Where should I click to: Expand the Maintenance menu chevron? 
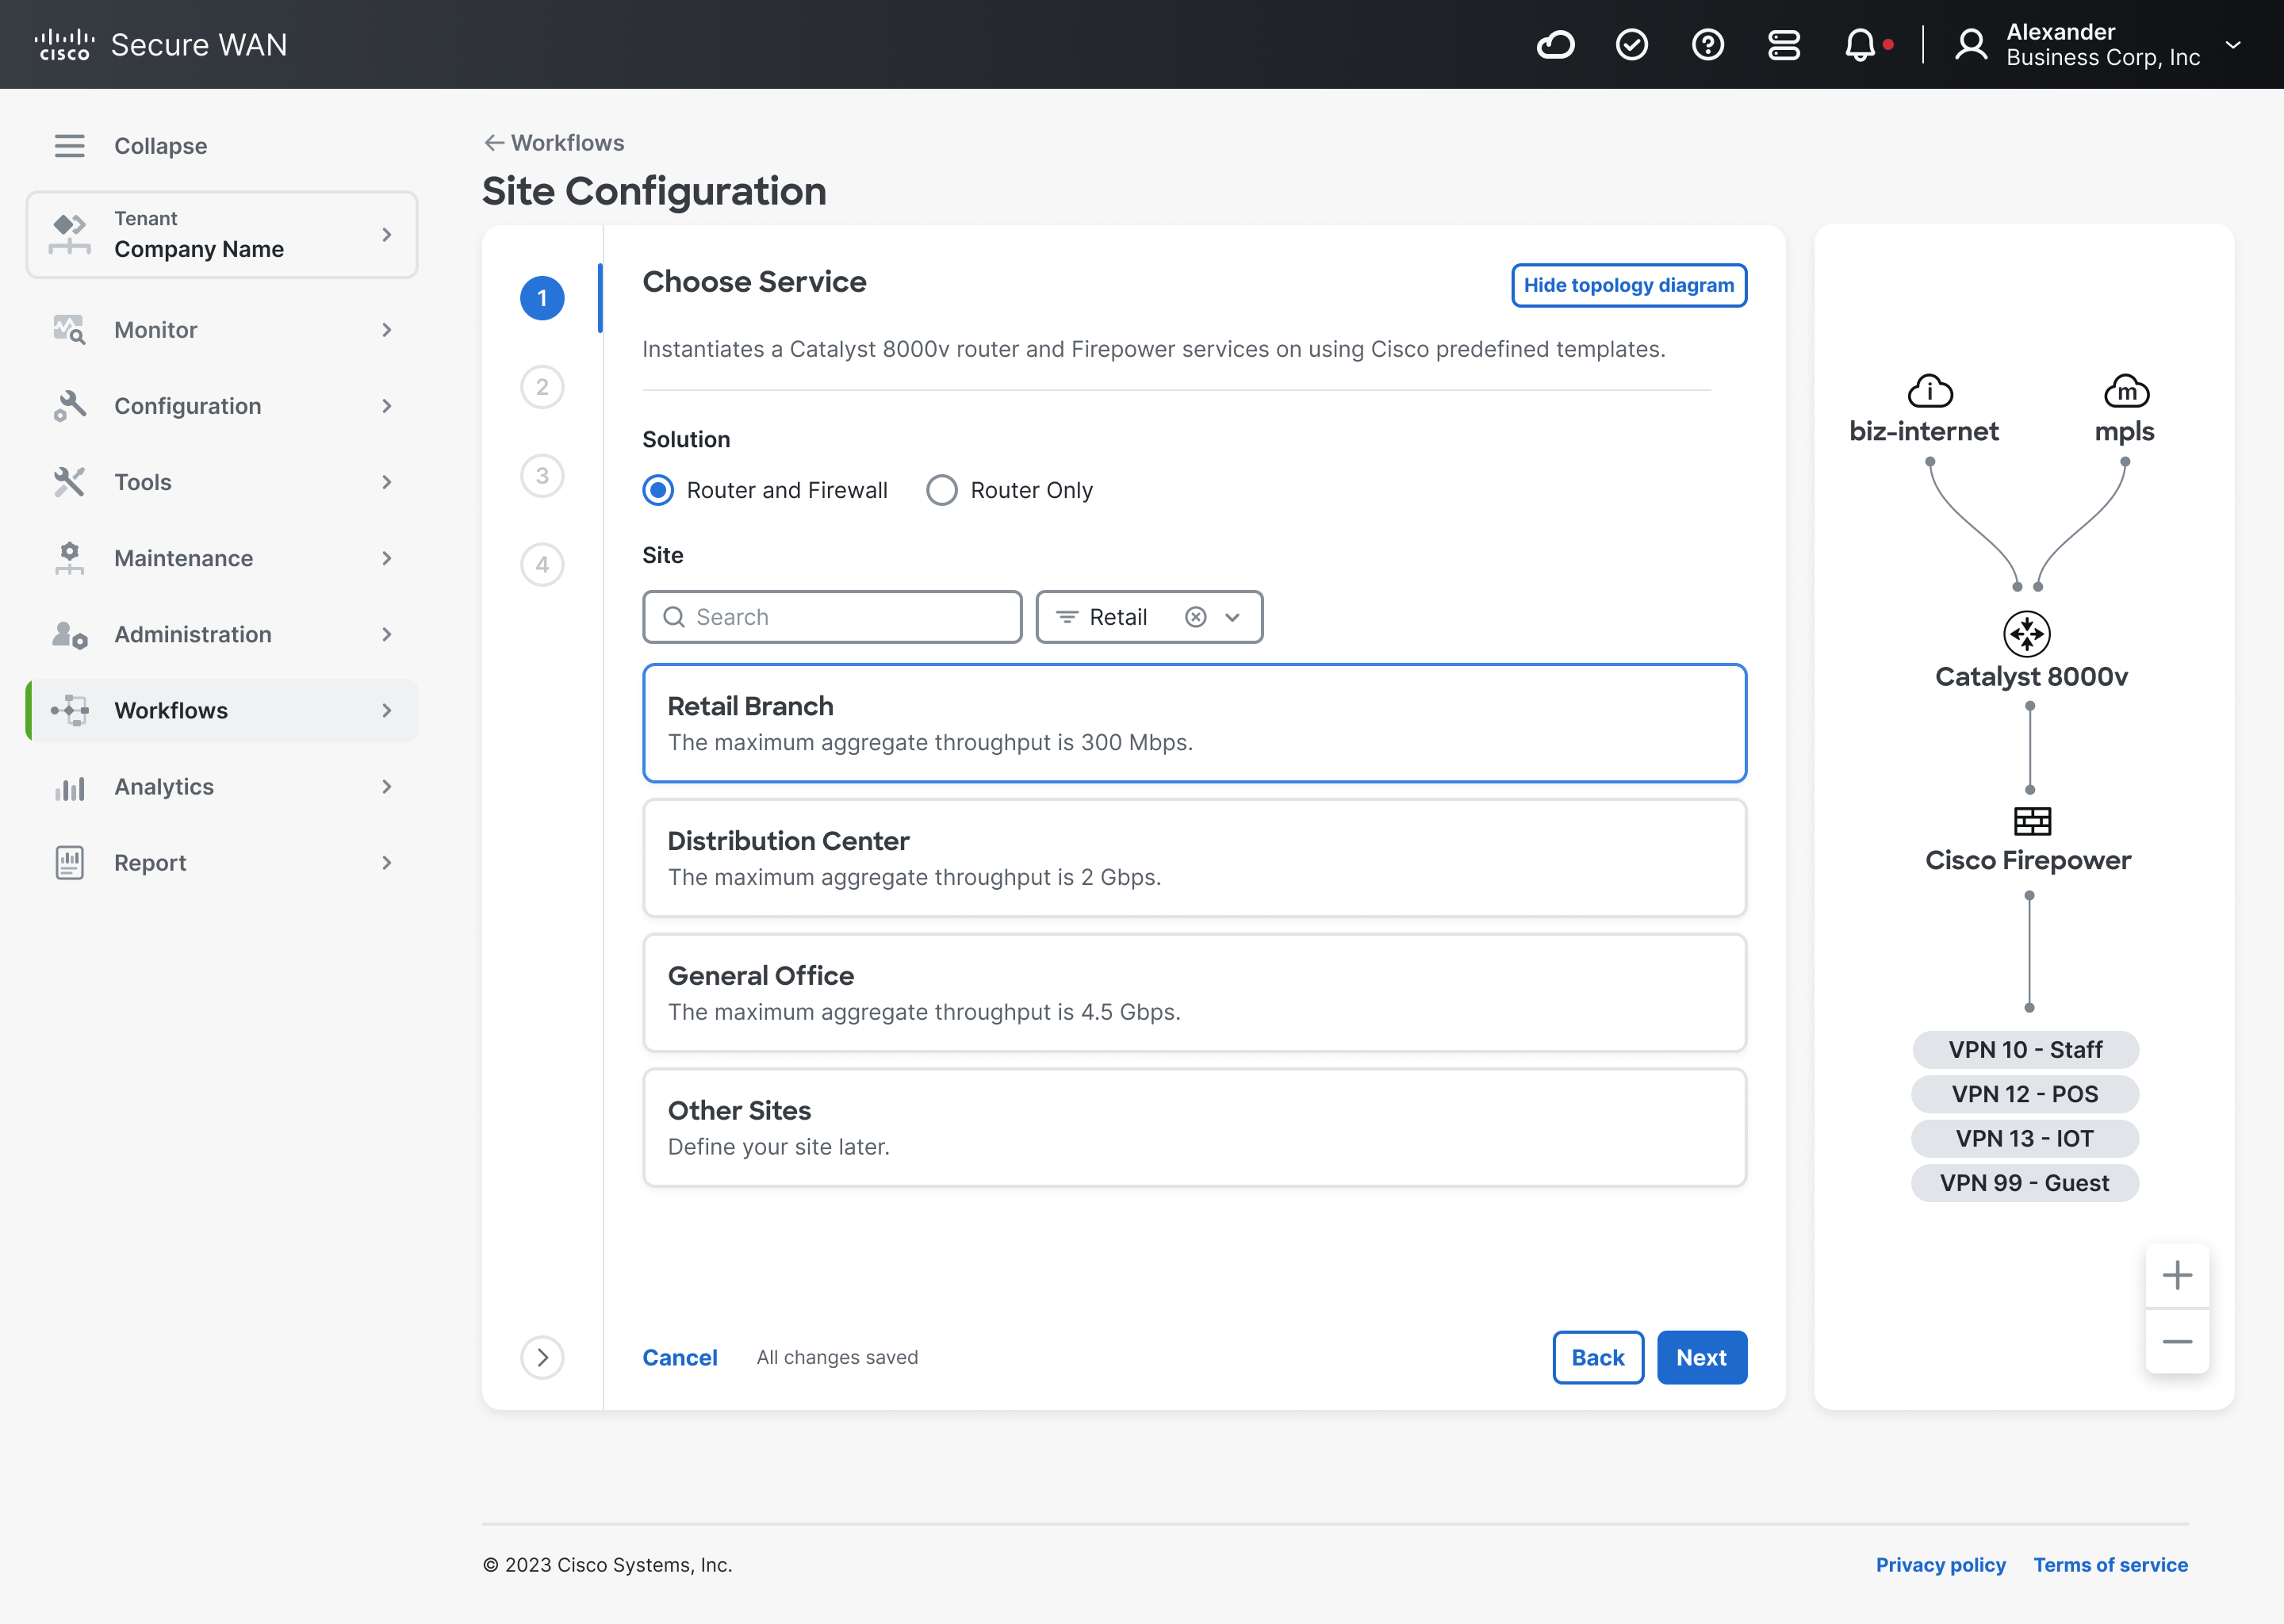(x=387, y=558)
